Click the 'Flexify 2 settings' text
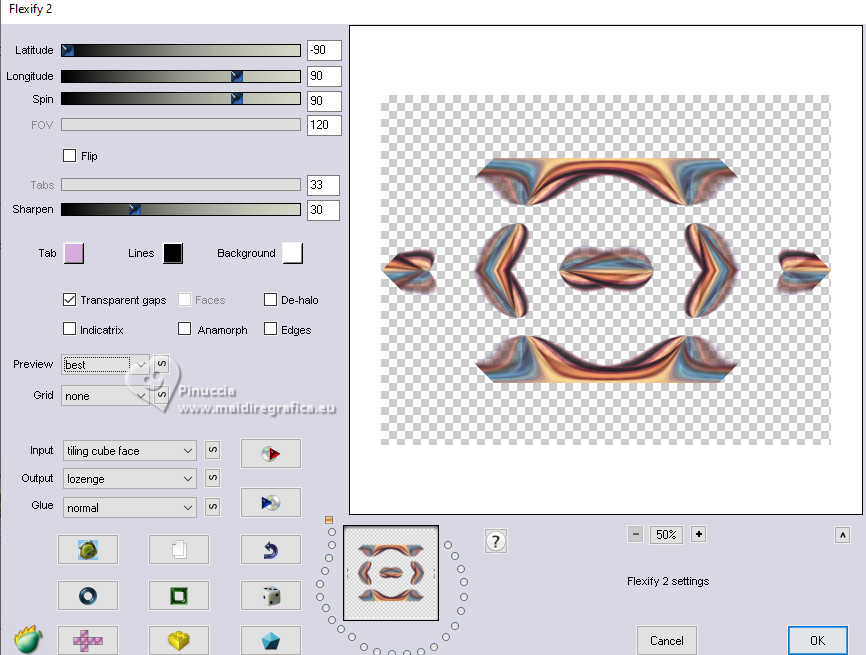Screen dimensions: 866x655 point(668,581)
